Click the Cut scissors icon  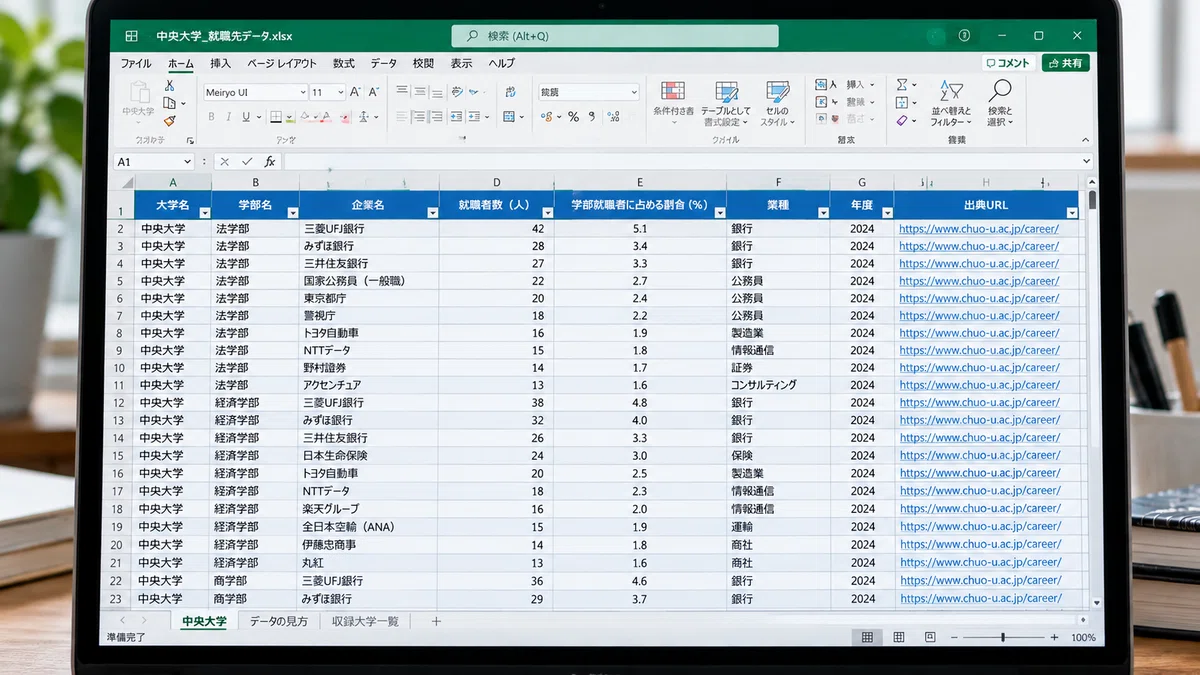pyautogui.click(x=169, y=86)
